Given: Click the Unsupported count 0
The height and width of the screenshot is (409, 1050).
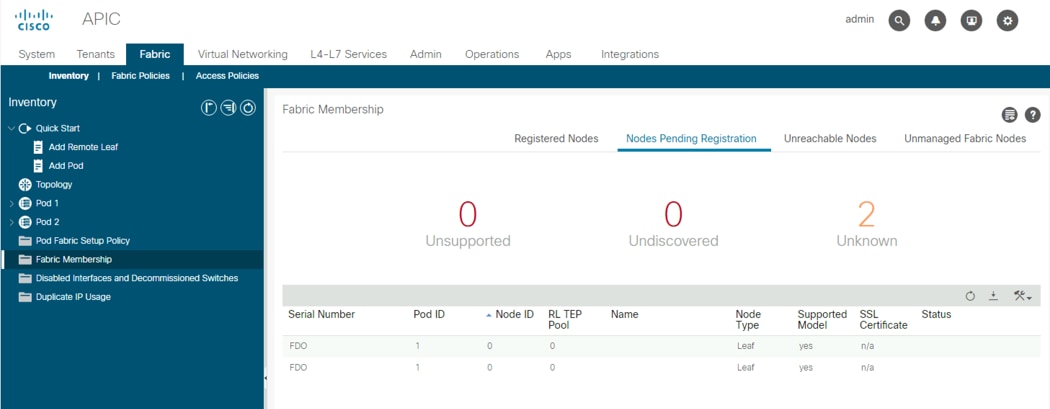Looking at the screenshot, I should (467, 214).
